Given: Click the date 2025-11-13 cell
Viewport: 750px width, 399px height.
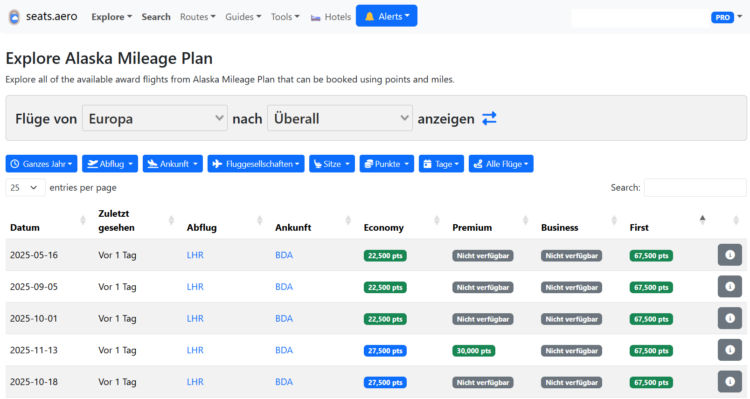Looking at the screenshot, I should 33,350.
